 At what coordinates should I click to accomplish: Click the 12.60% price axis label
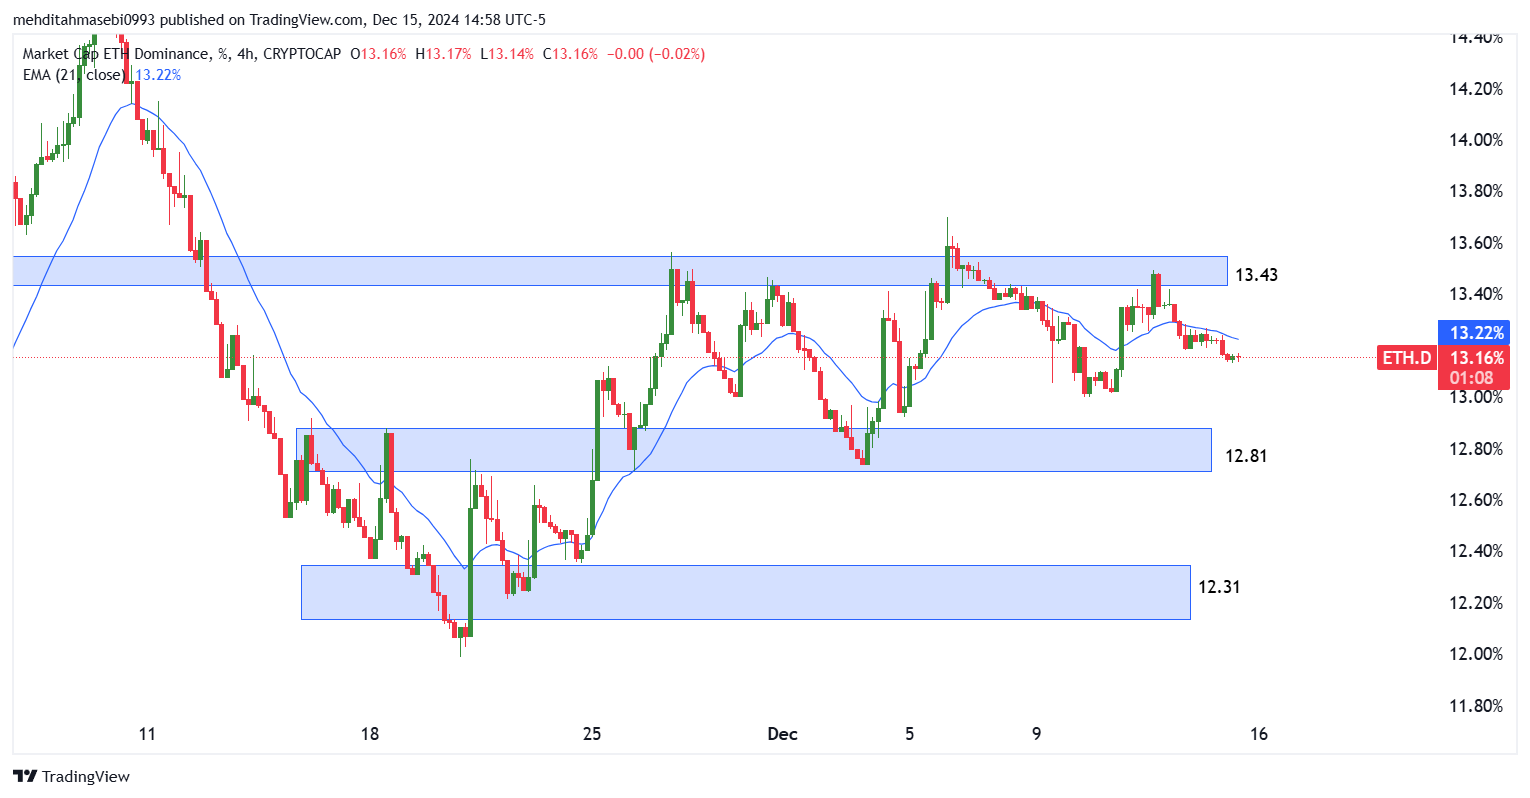(x=1476, y=500)
